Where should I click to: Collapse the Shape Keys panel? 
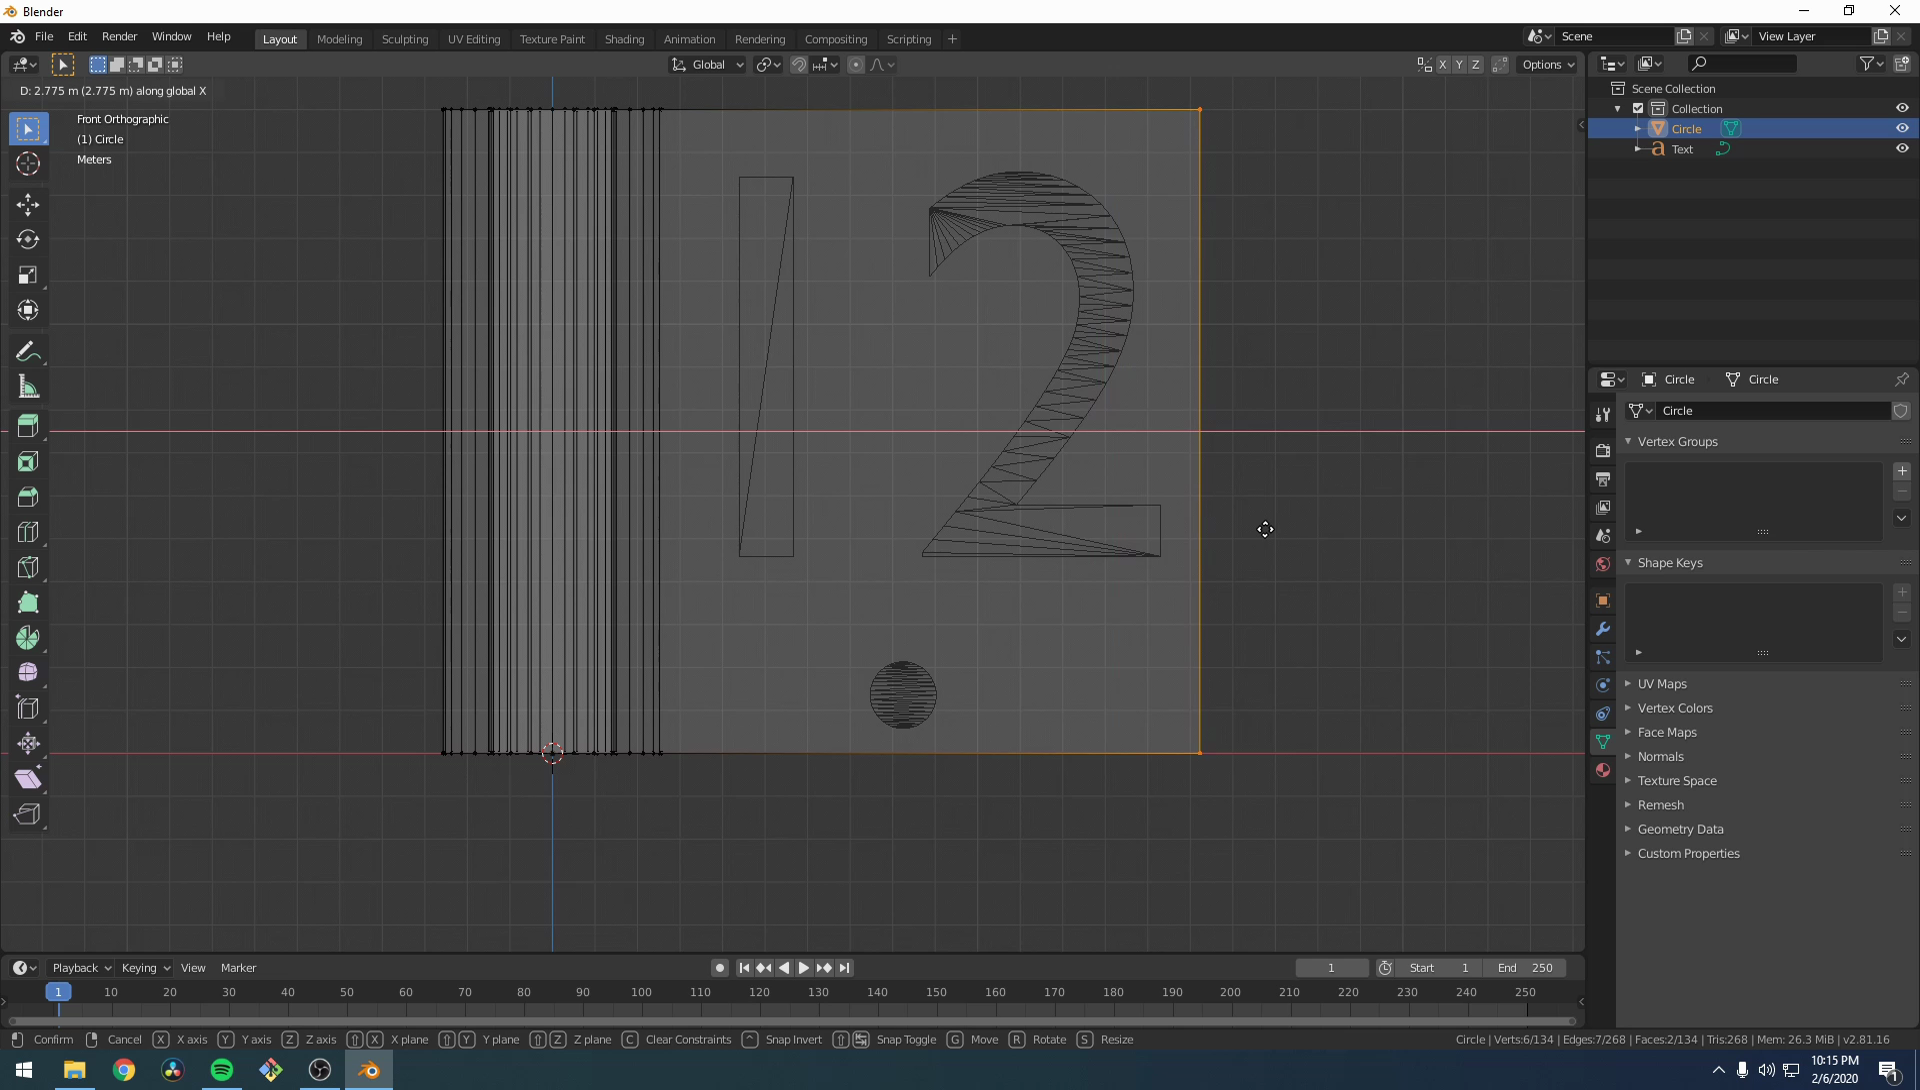[1628, 562]
